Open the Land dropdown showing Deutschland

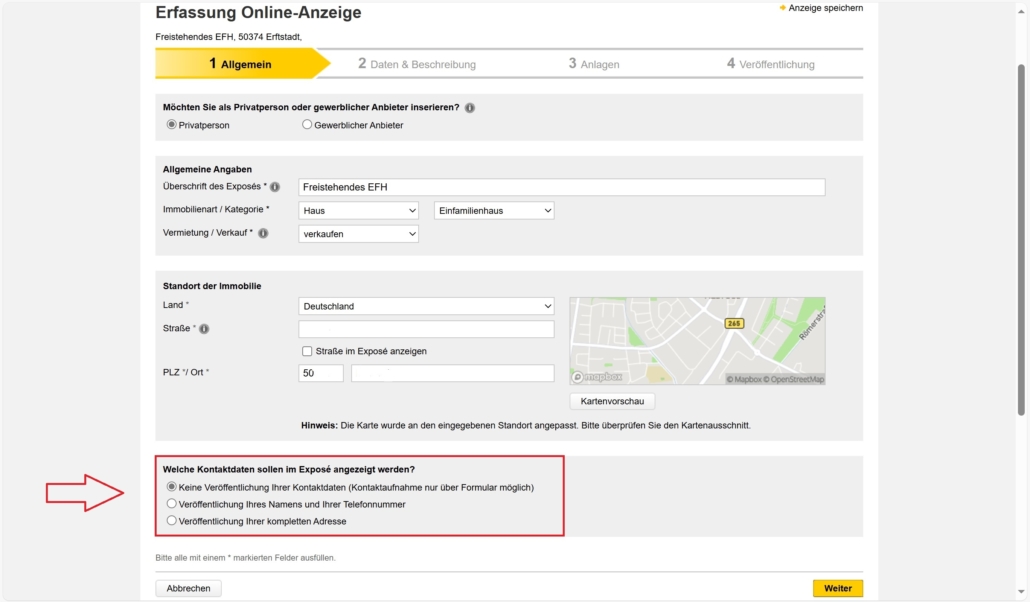[426, 306]
